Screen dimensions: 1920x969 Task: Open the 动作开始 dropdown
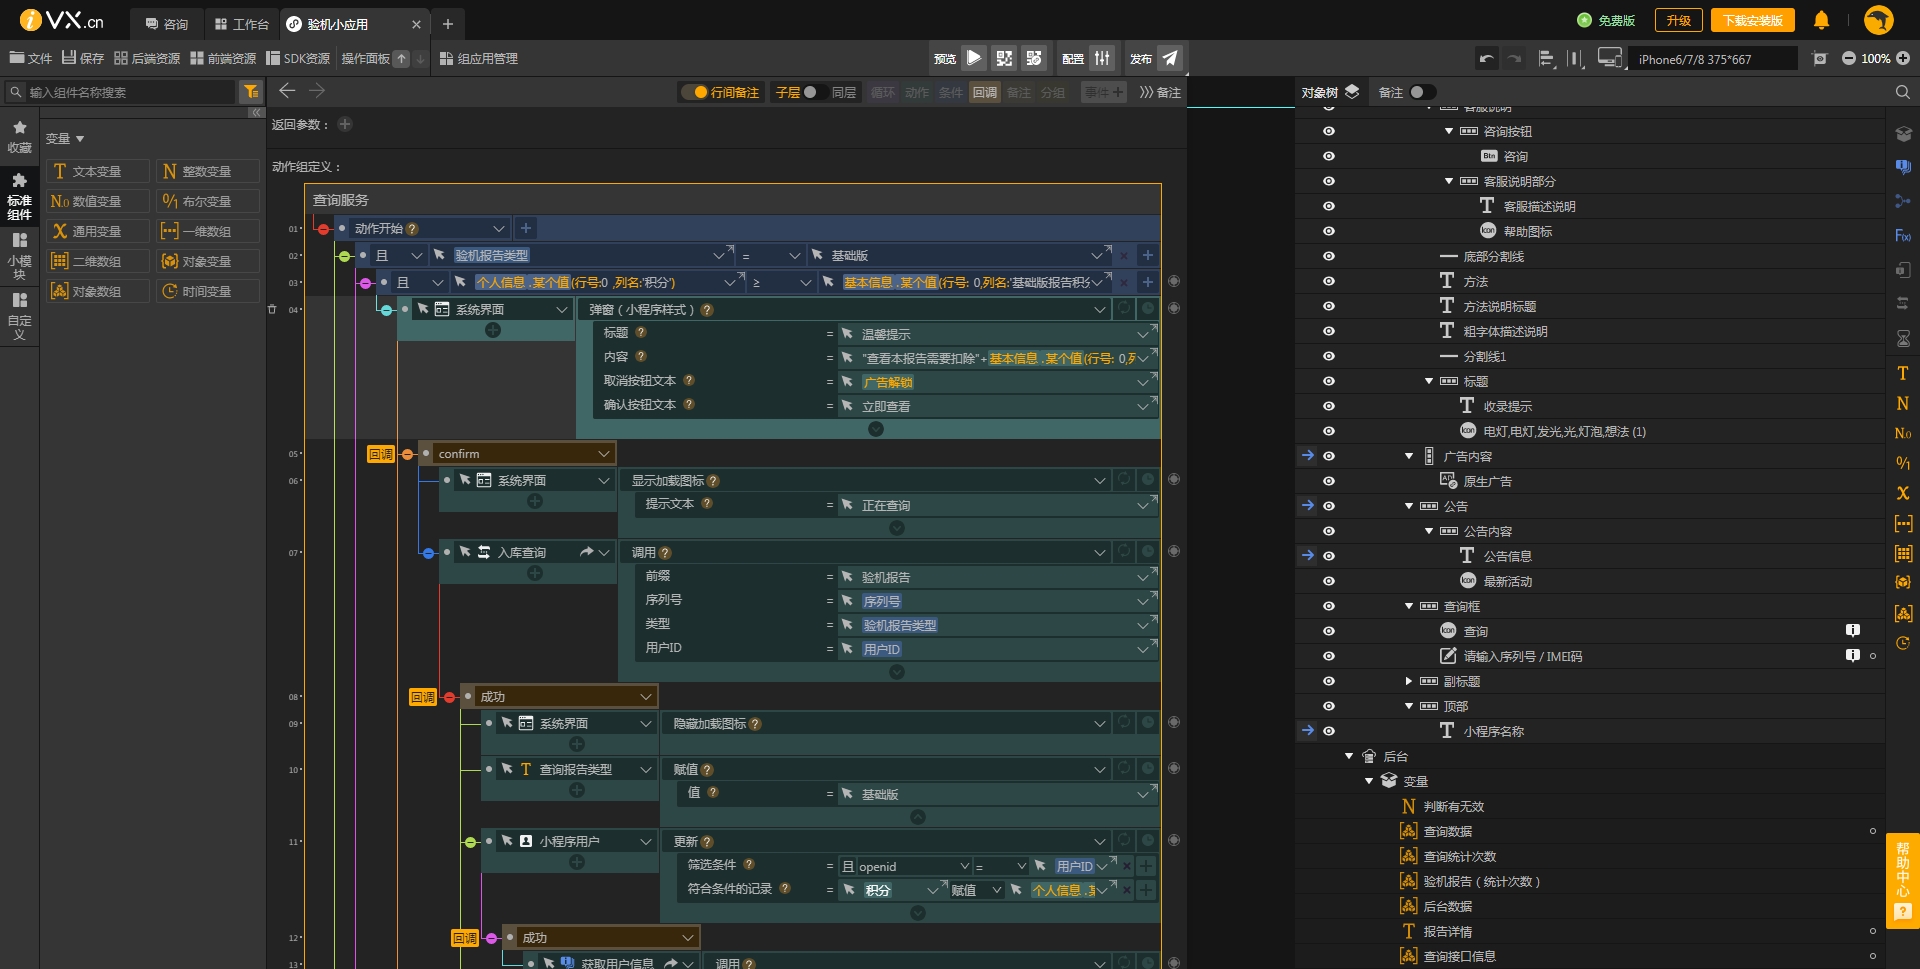[498, 228]
